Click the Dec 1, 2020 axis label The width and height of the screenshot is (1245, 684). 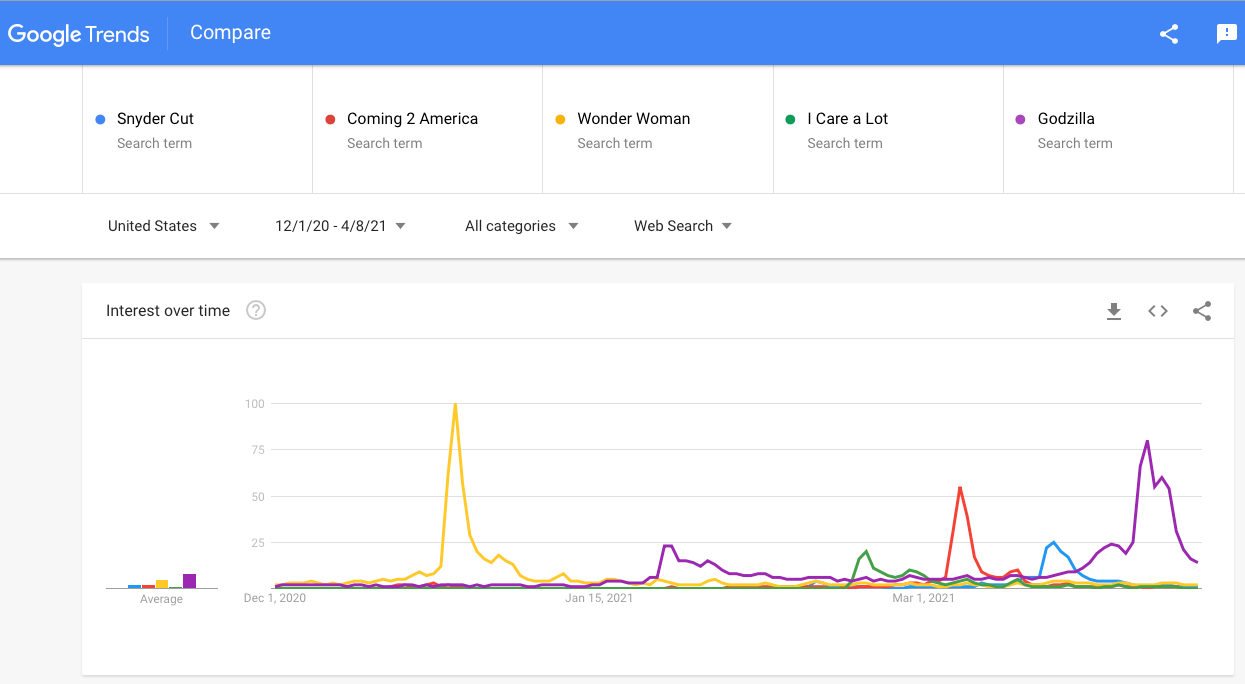coord(275,598)
